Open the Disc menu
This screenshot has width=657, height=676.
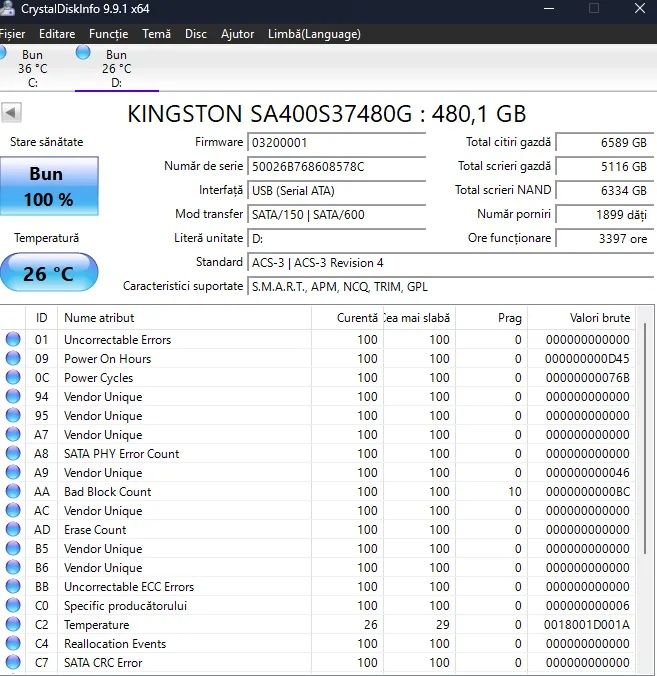click(x=196, y=34)
